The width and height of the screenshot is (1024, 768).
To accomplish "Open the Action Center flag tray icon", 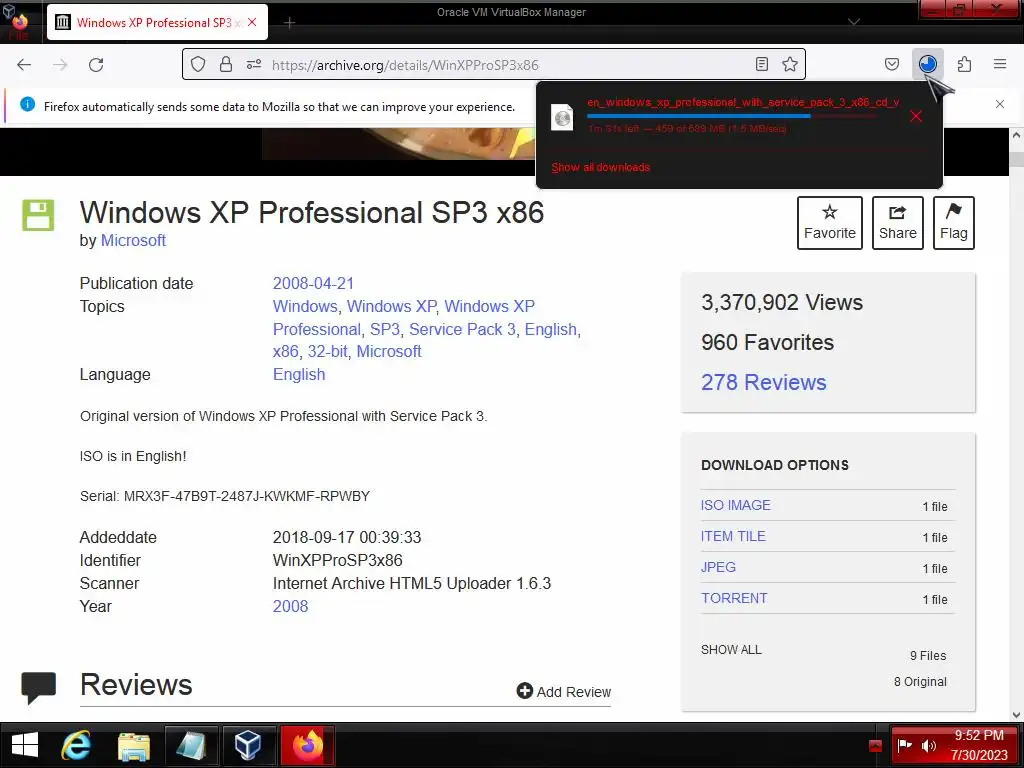I will [x=904, y=746].
